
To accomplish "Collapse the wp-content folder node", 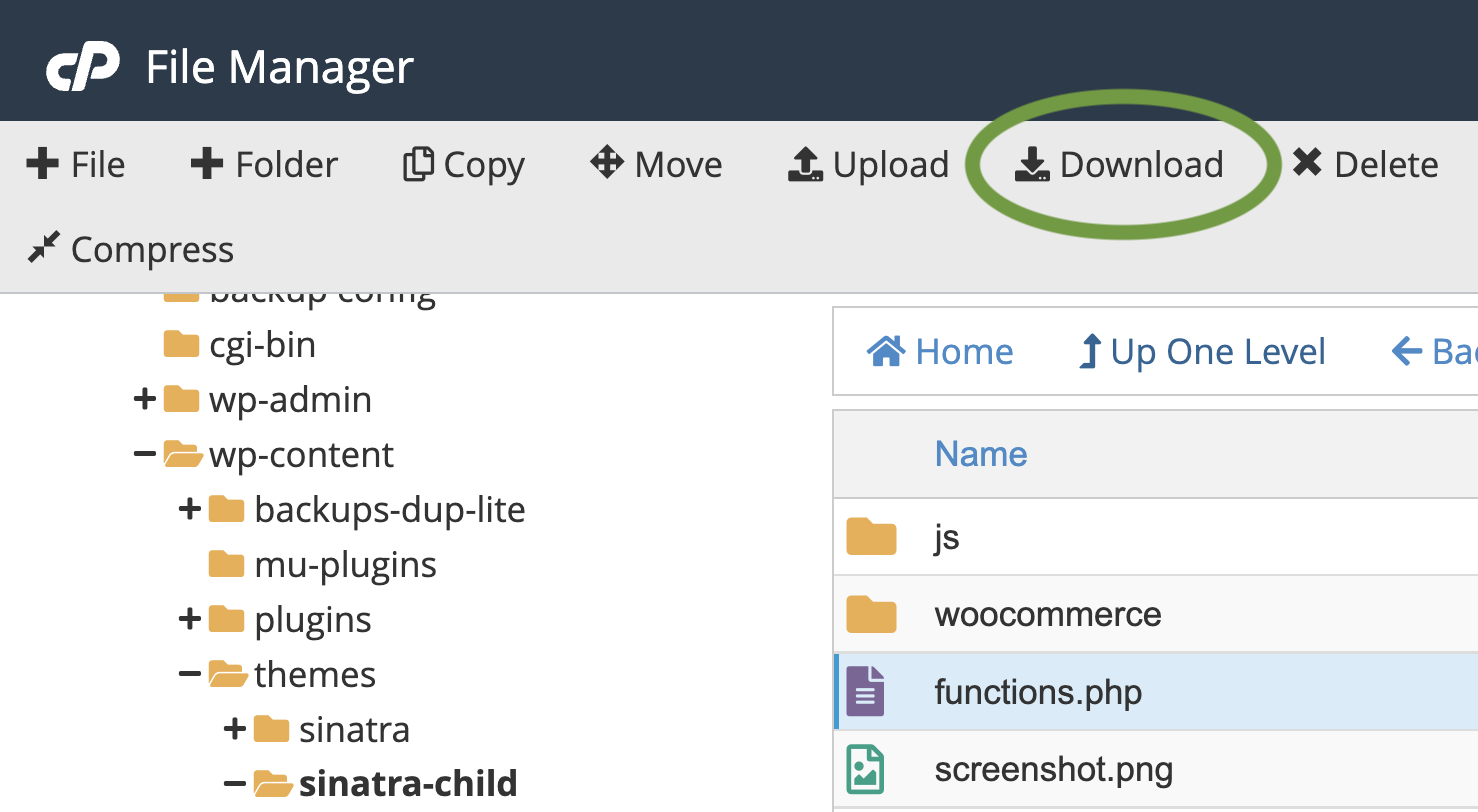I will (x=145, y=455).
